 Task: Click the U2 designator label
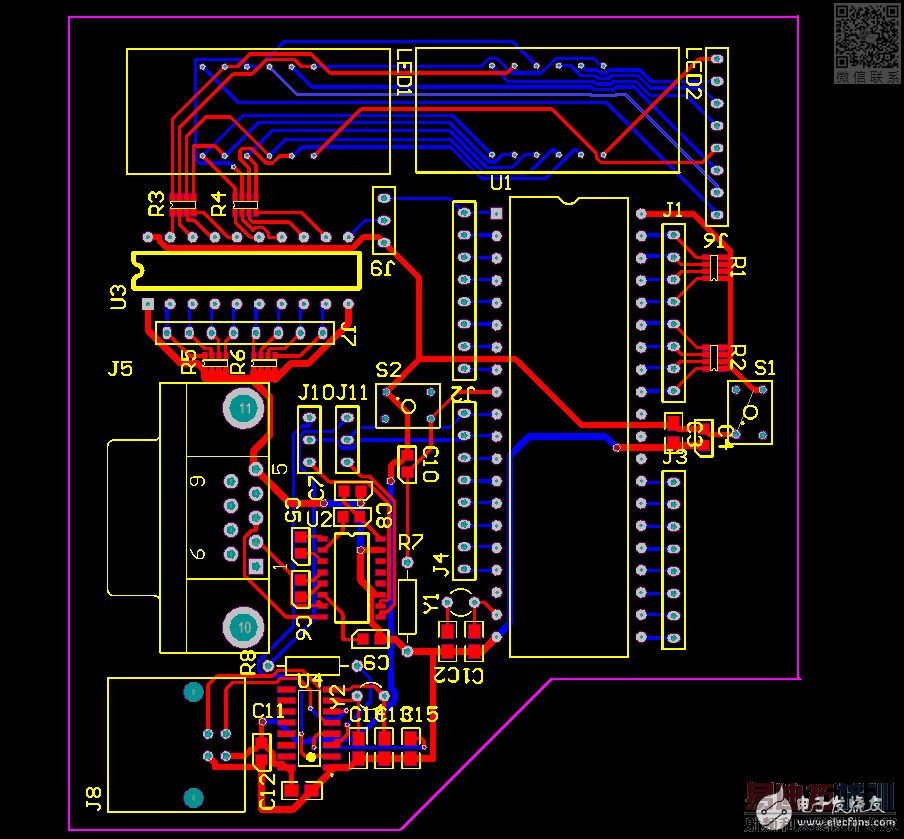click(x=319, y=519)
